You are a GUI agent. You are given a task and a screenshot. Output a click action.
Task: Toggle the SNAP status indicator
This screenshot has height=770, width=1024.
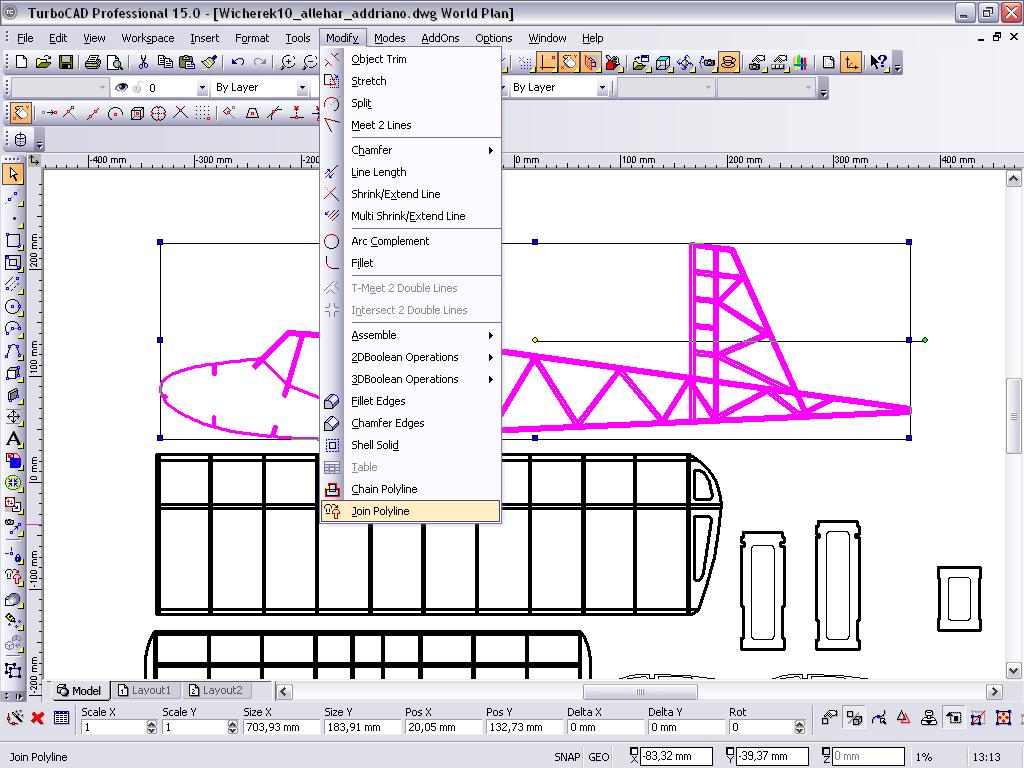click(x=567, y=757)
